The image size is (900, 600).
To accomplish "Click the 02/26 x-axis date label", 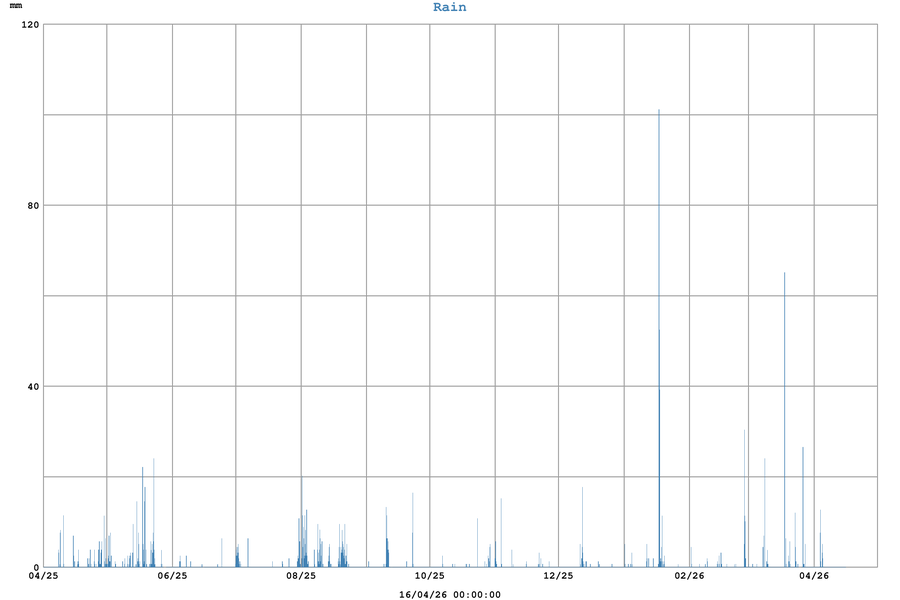I will [x=690, y=576].
